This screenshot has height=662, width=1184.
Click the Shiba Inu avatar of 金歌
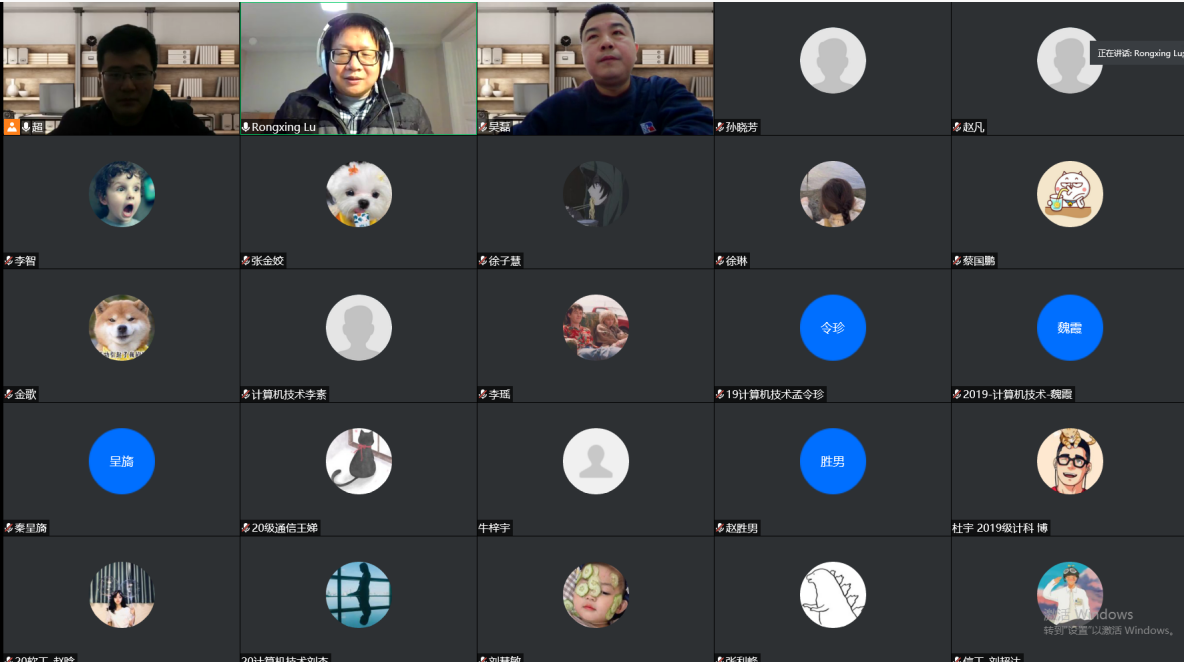pyautogui.click(x=121, y=327)
